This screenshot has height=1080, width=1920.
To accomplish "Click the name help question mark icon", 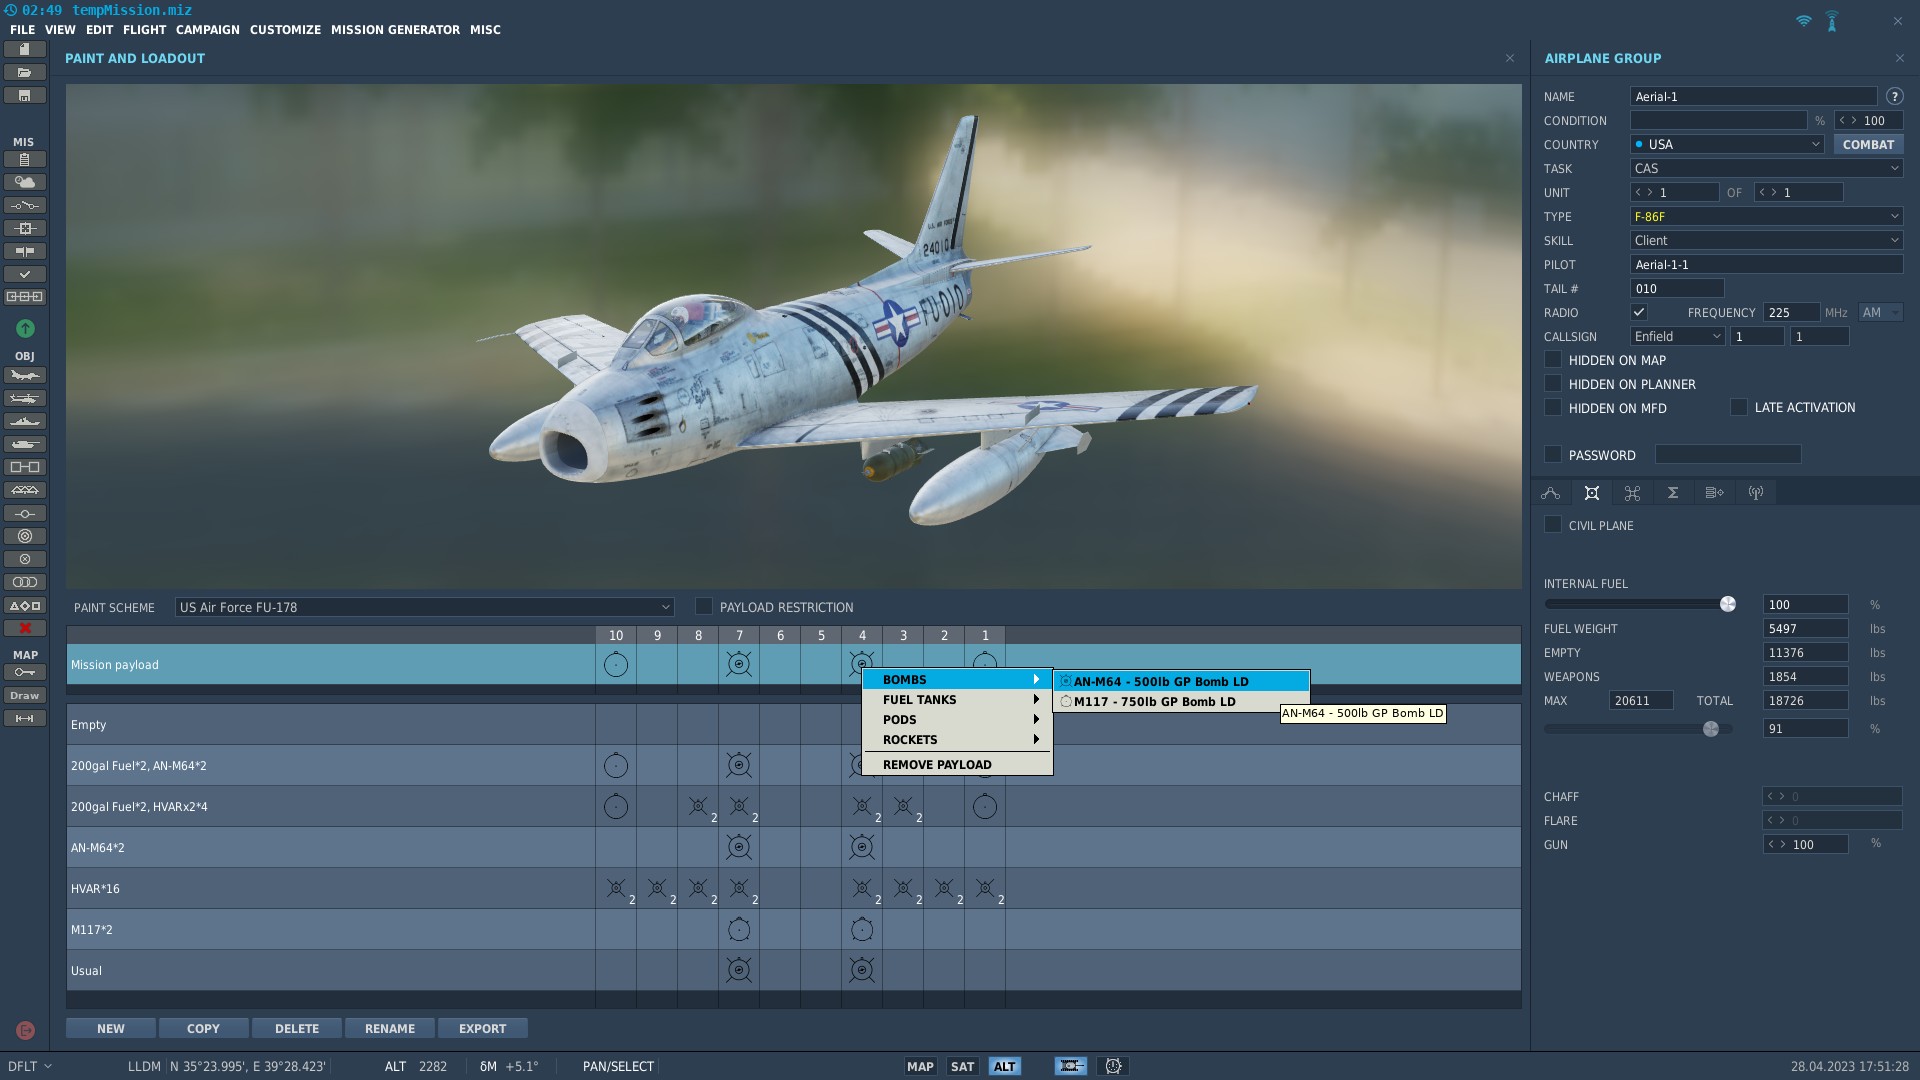I will coord(1894,97).
